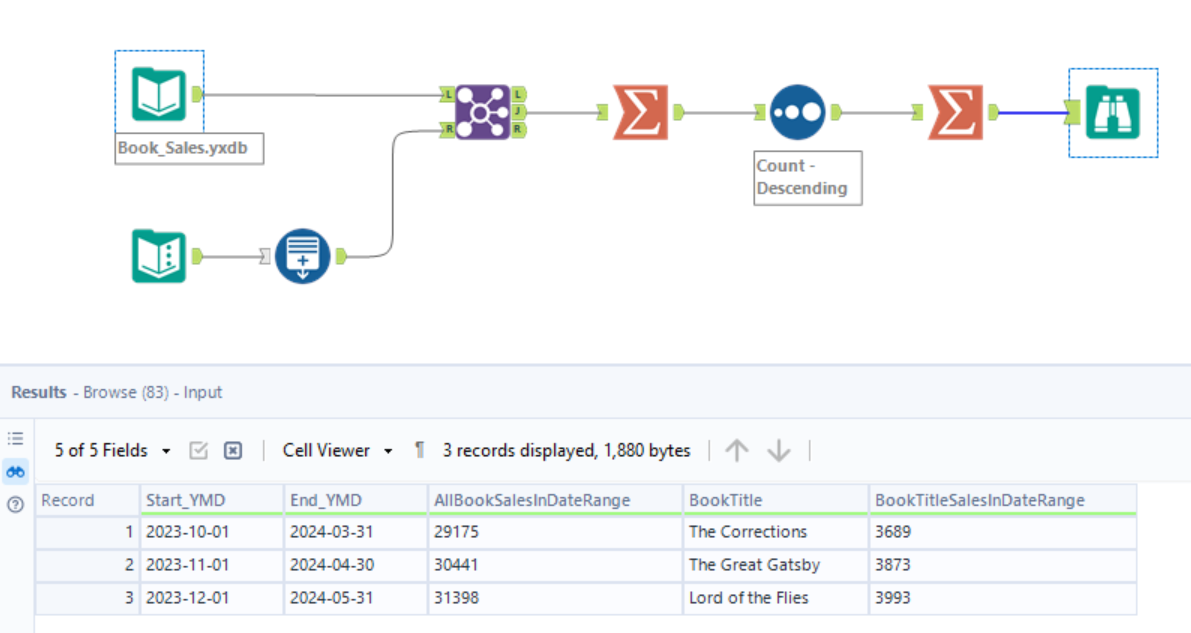Click the second Summarize tool before Browse
Image resolution: width=1191 pixels, height=633 pixels.
coord(954,111)
